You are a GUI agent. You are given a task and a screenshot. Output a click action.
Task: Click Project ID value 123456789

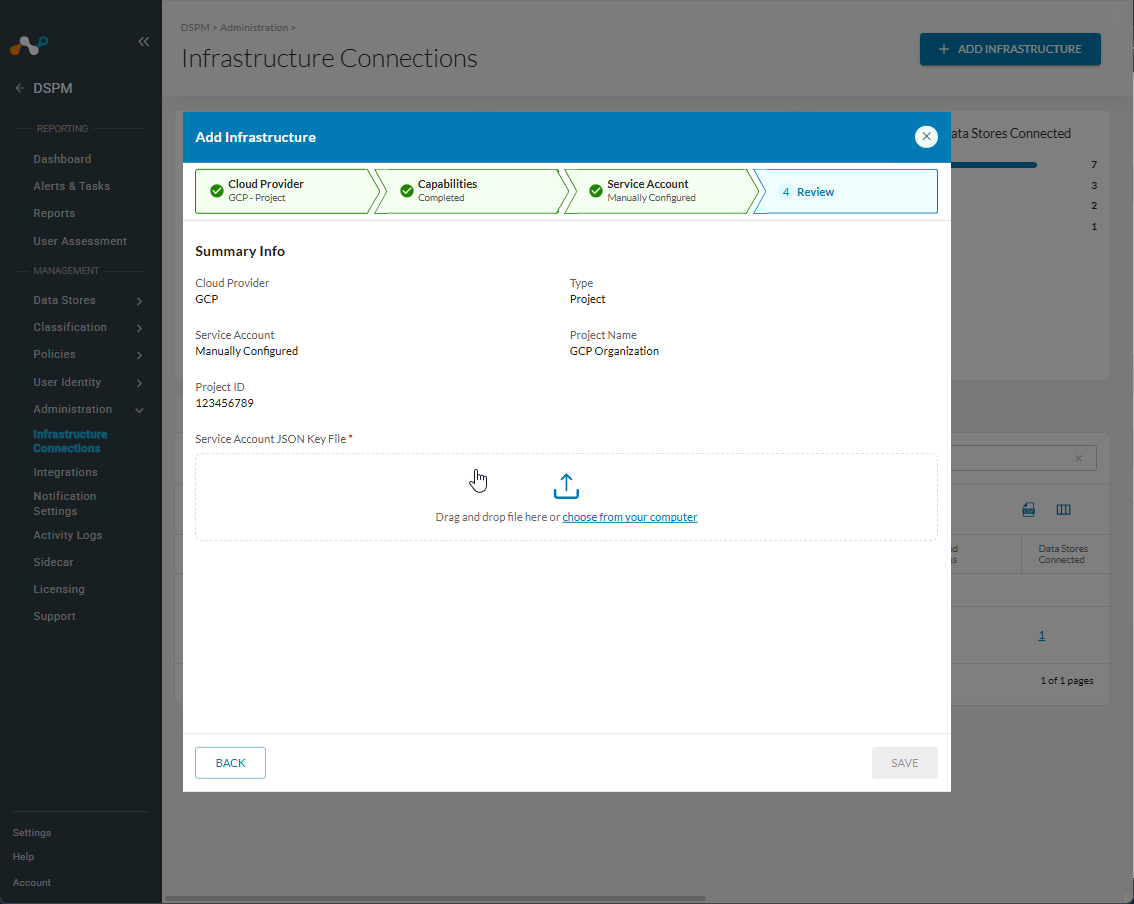pyautogui.click(x=224, y=403)
